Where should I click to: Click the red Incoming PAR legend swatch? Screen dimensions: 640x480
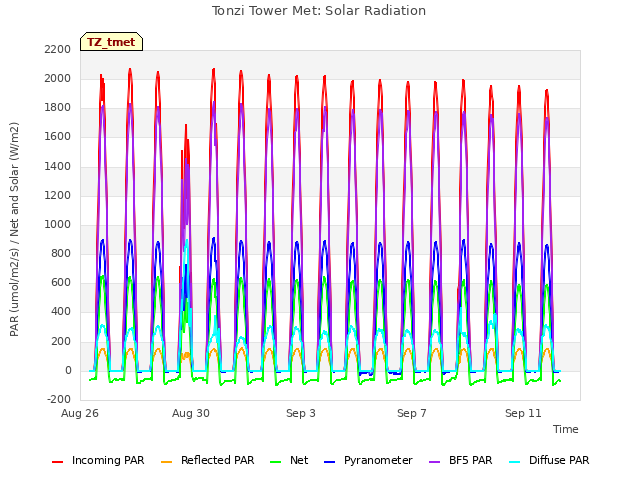point(58,462)
